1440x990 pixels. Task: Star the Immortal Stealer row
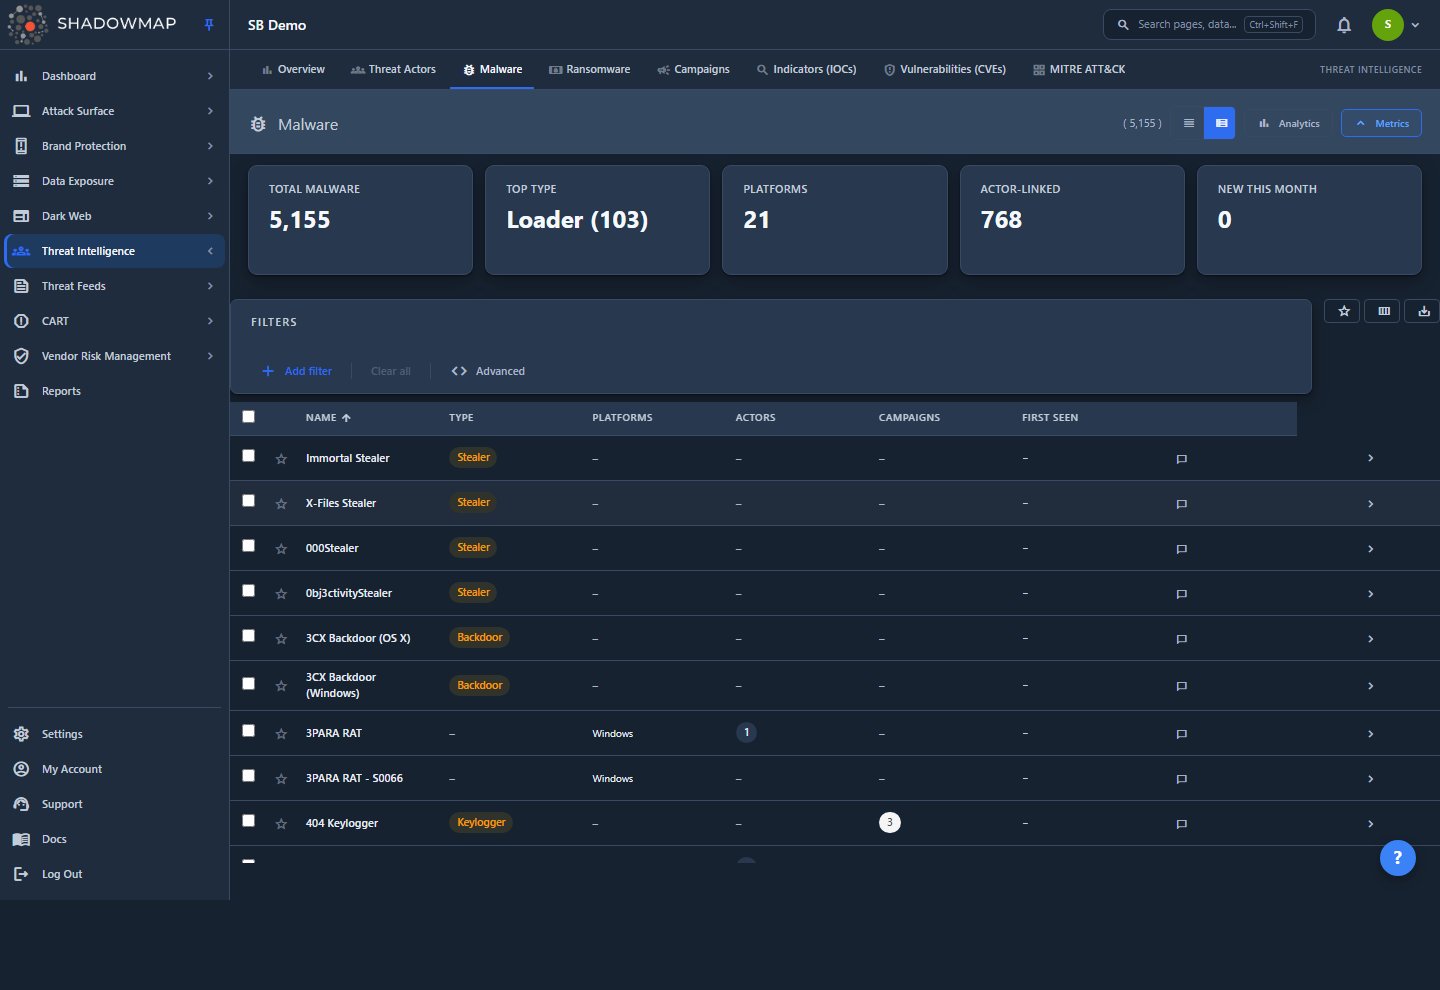click(281, 459)
